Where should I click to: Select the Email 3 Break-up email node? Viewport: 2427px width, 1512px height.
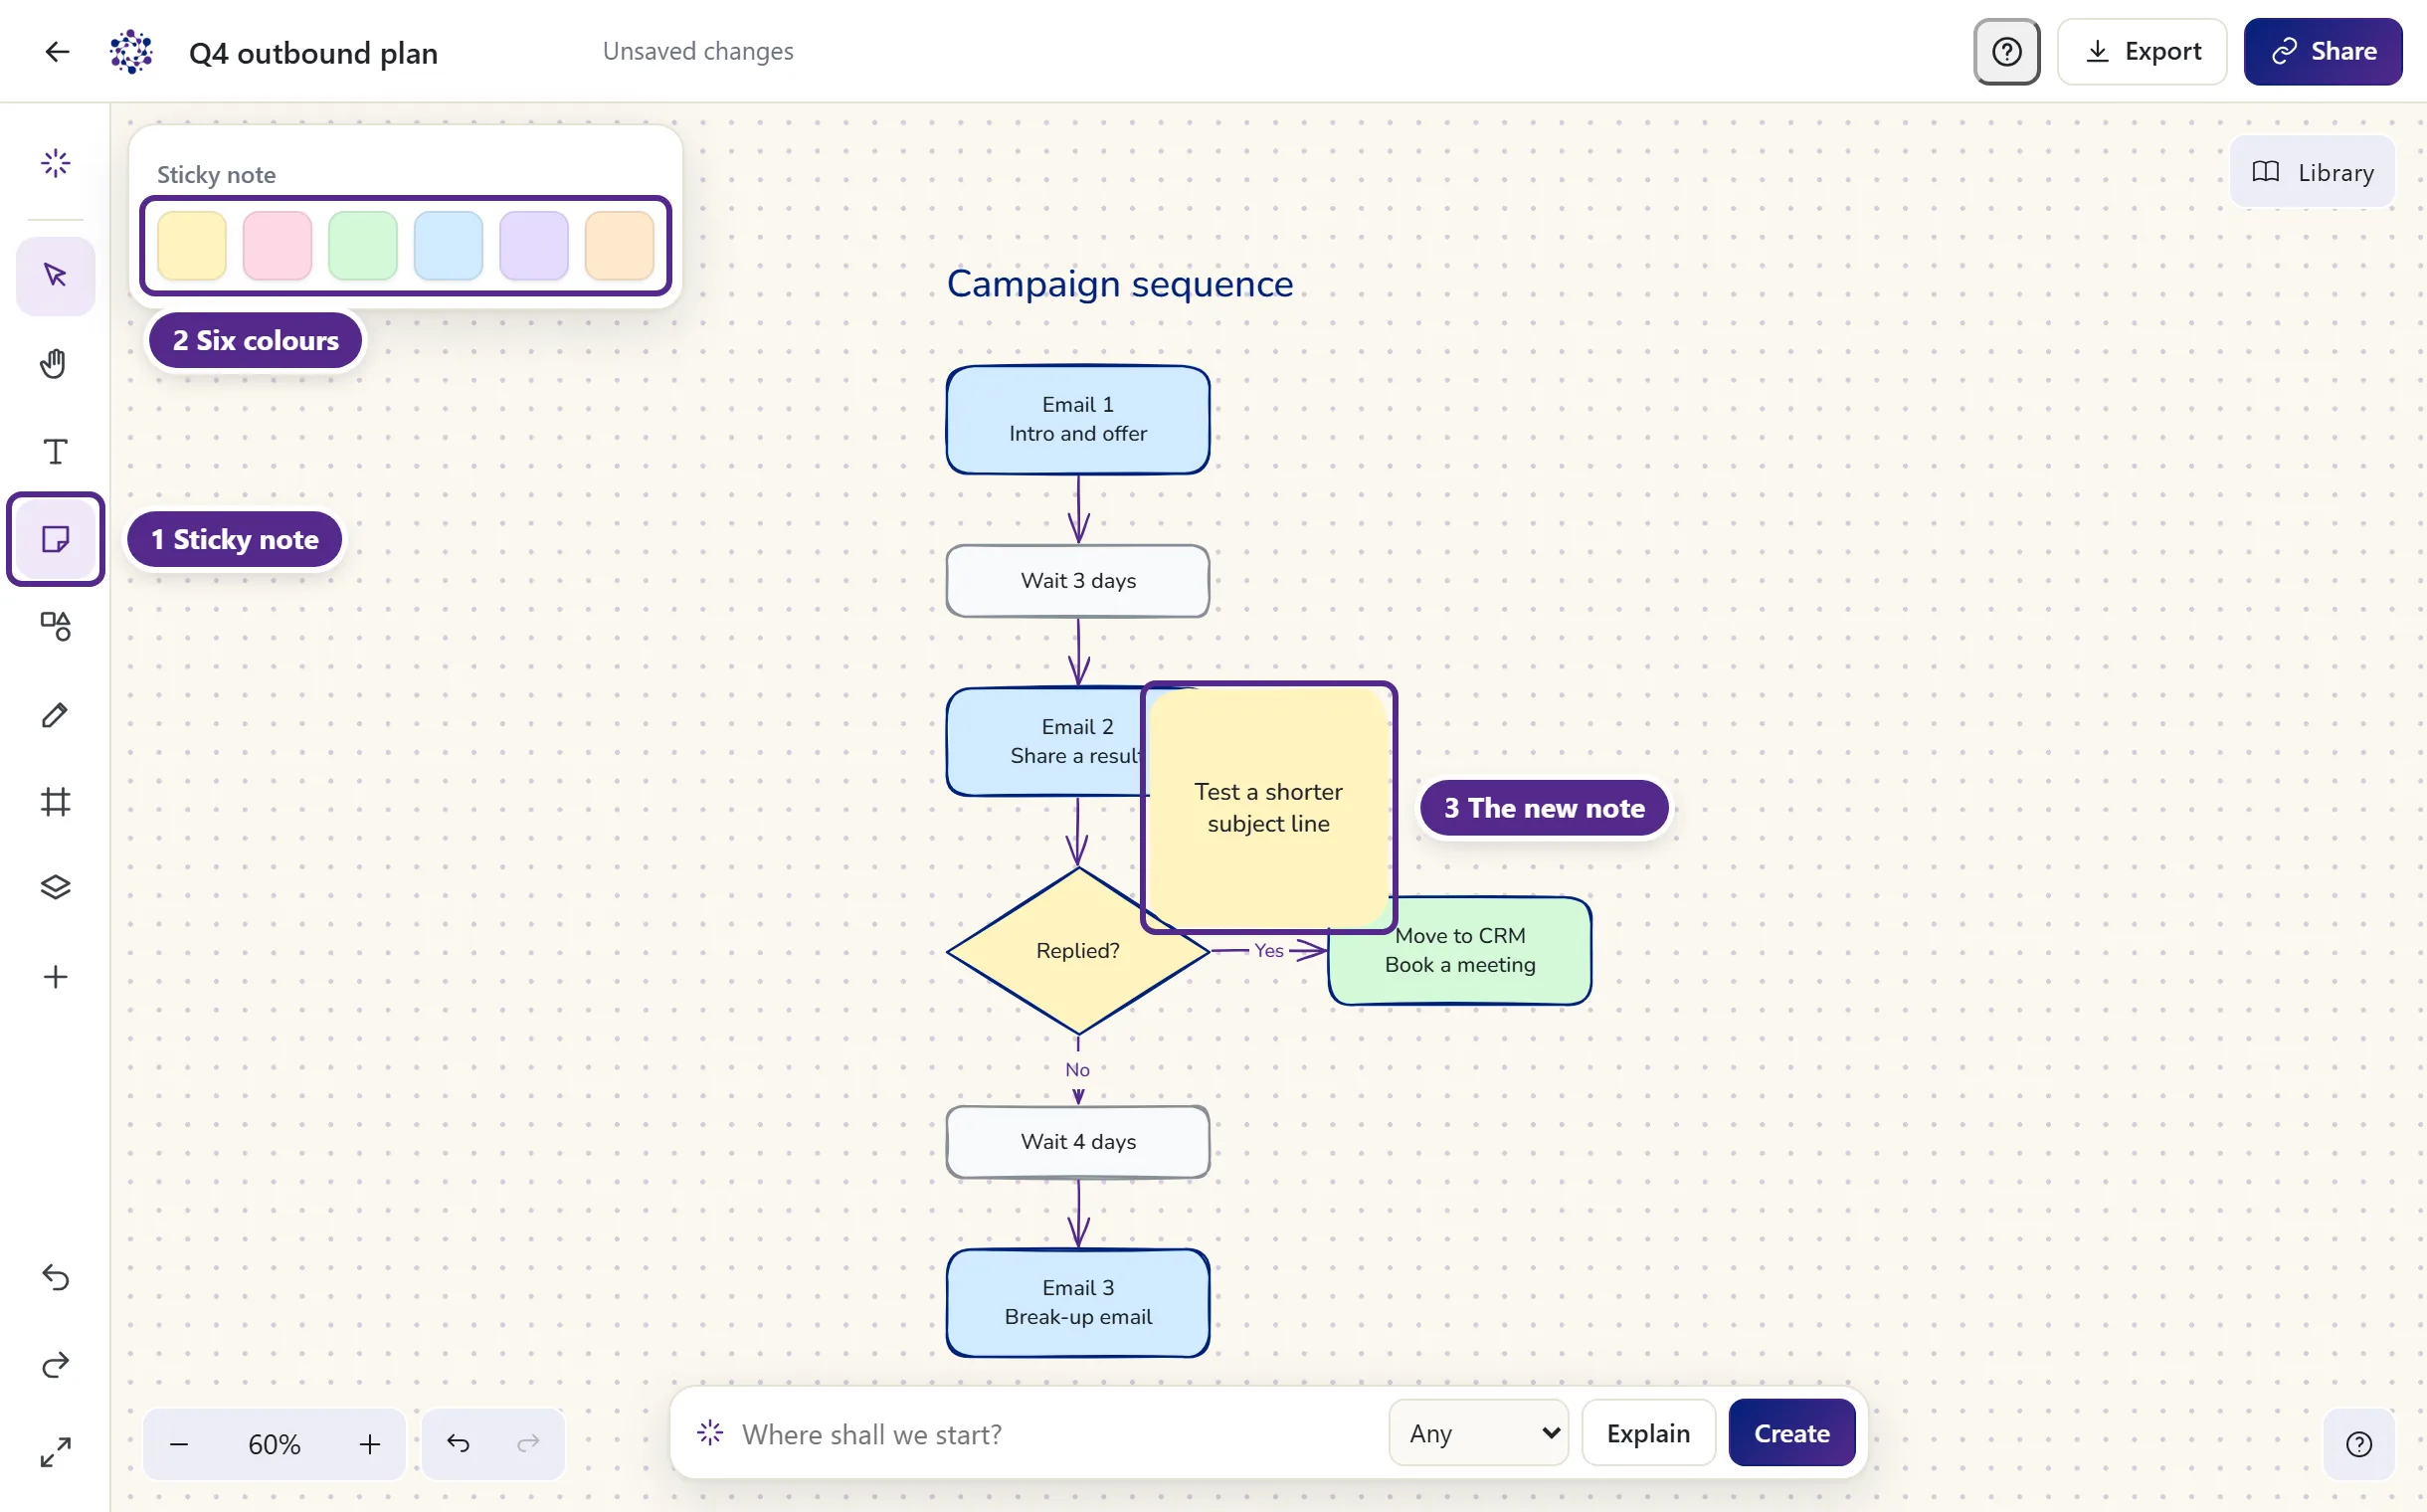click(x=1078, y=1302)
